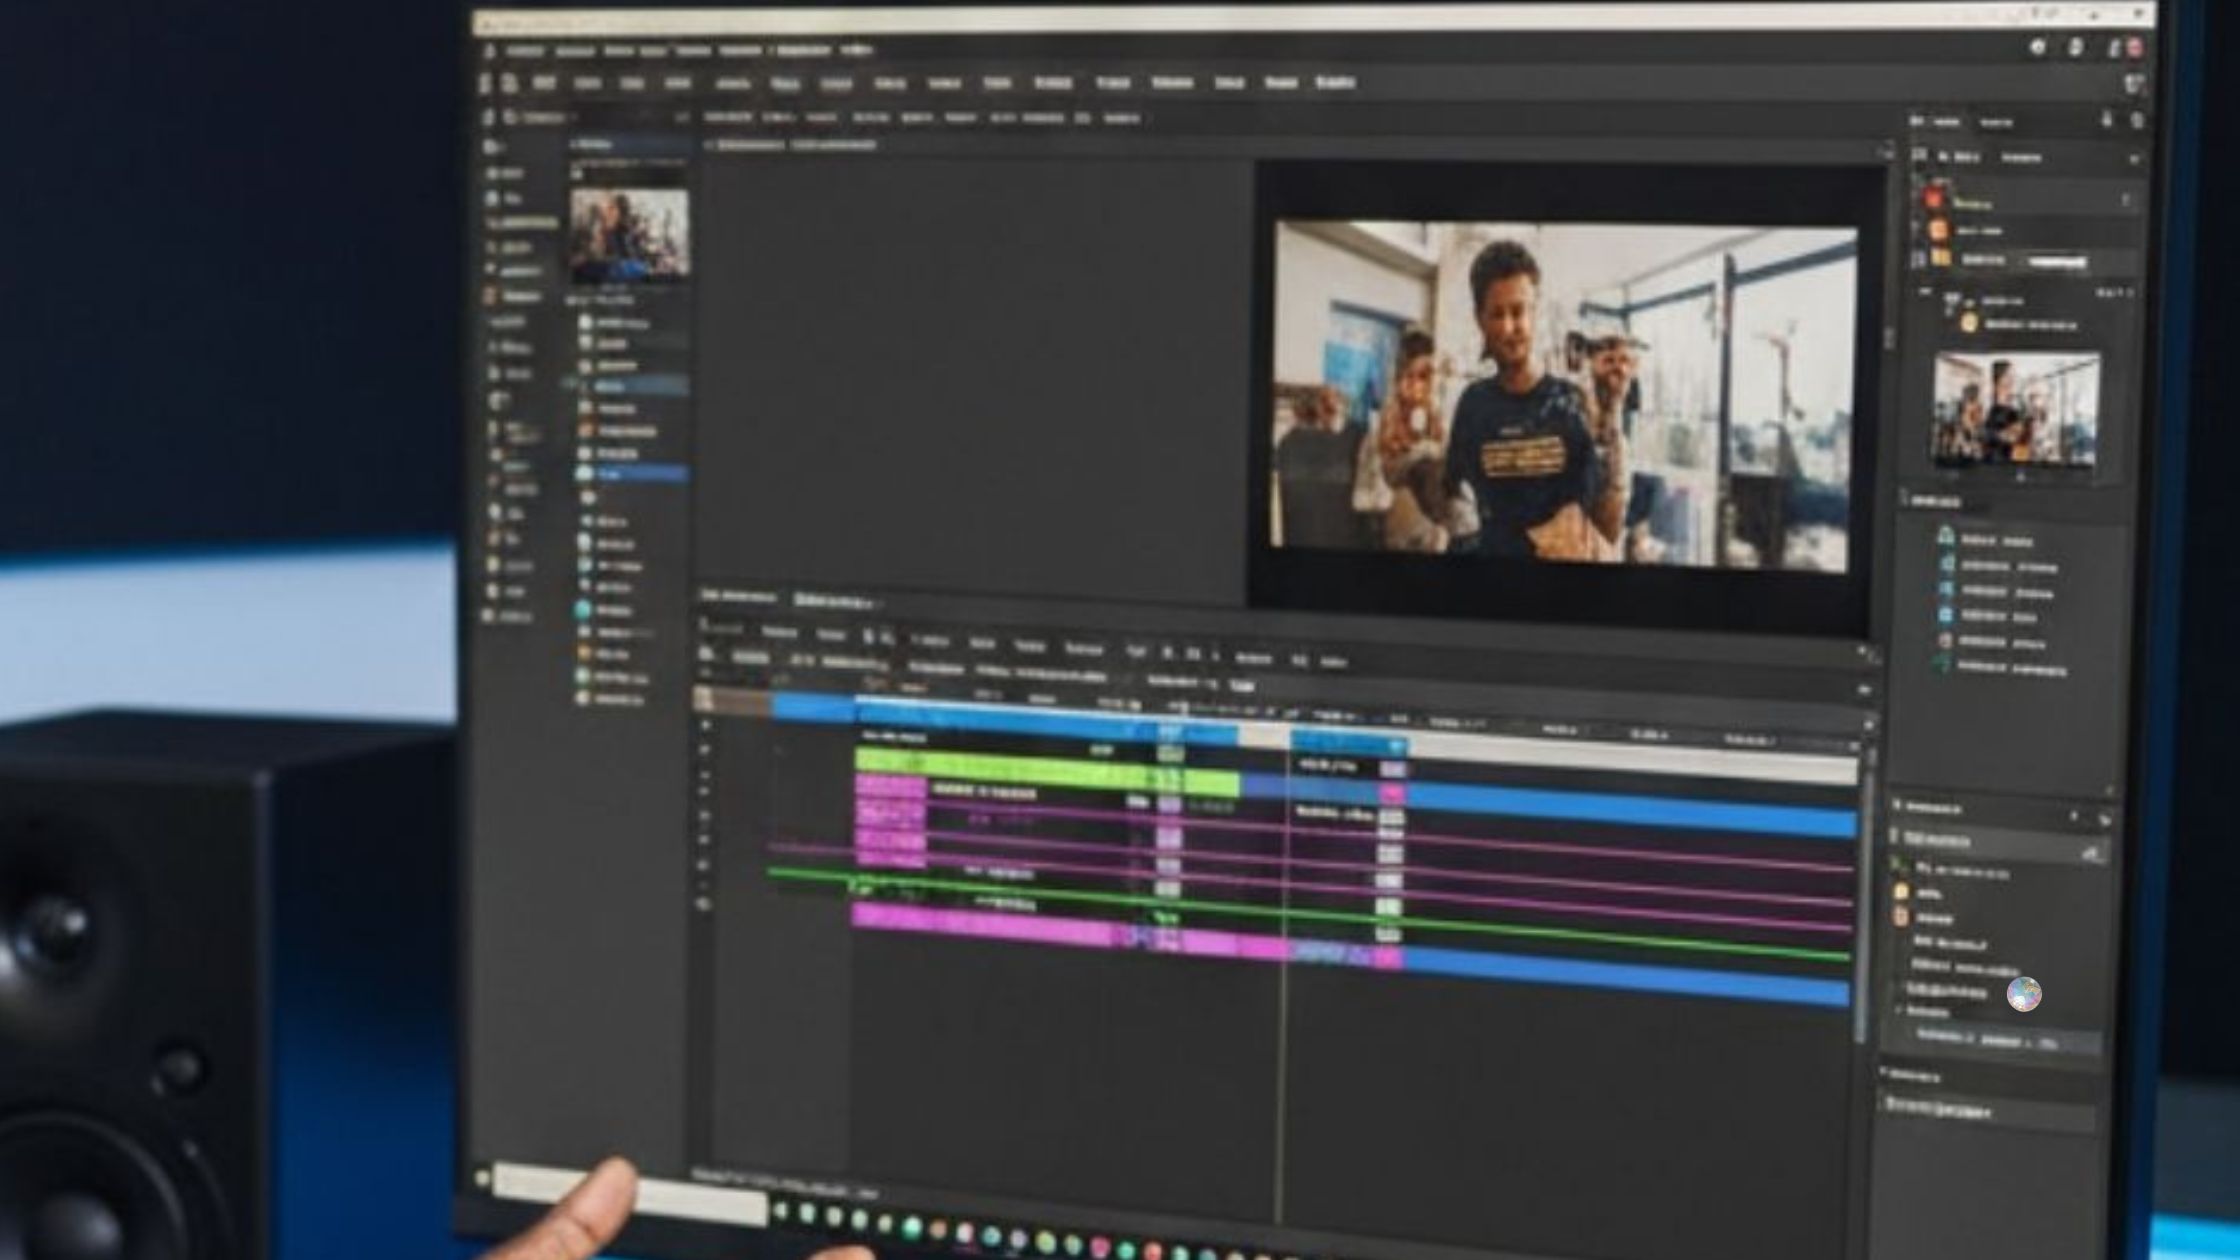2240x1260 pixels.
Task: Click the small preview thumbnail in the right panel
Action: 2015,408
